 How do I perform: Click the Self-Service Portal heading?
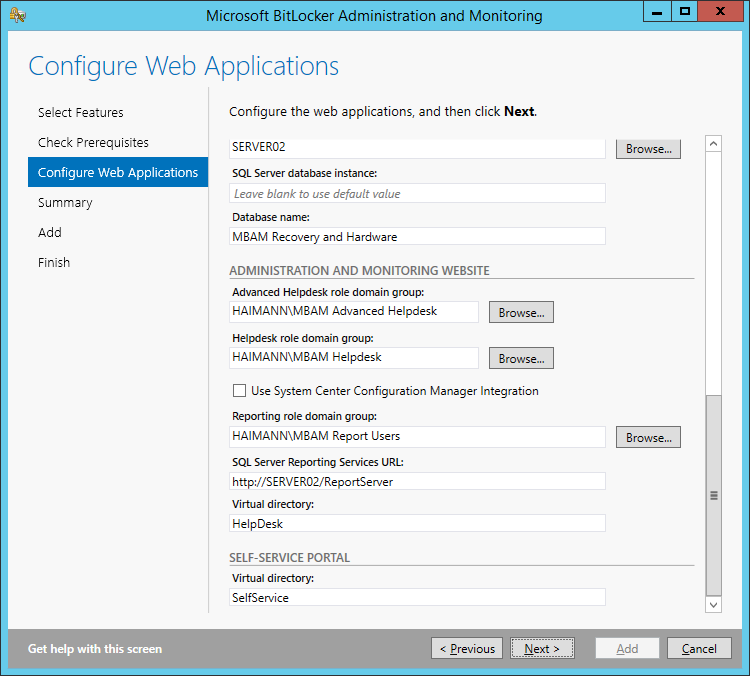(x=289, y=557)
